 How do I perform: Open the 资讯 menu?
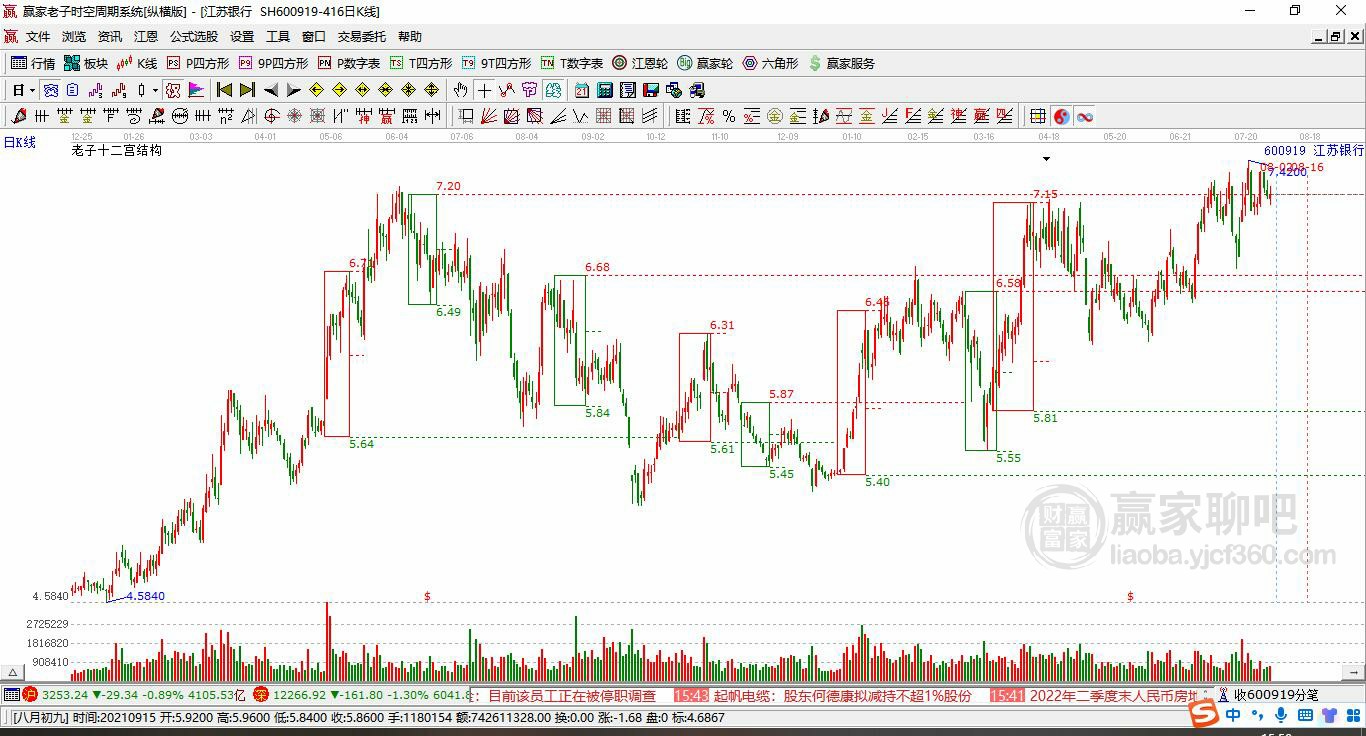click(110, 37)
